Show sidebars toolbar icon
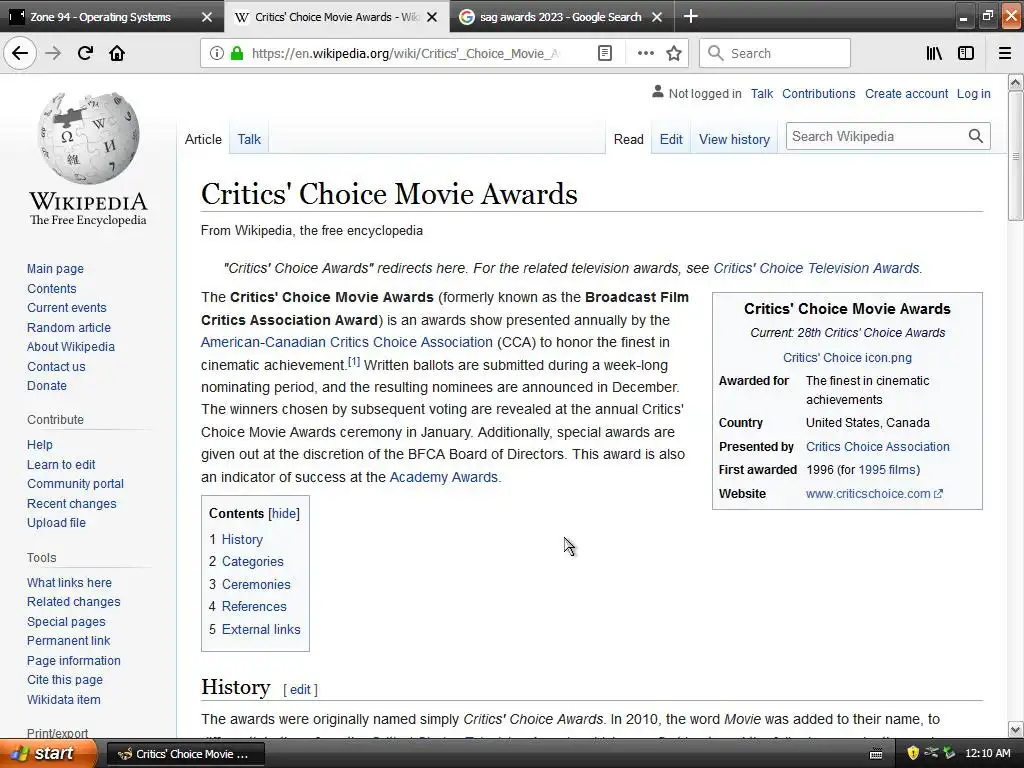The image size is (1024, 768). 966,53
